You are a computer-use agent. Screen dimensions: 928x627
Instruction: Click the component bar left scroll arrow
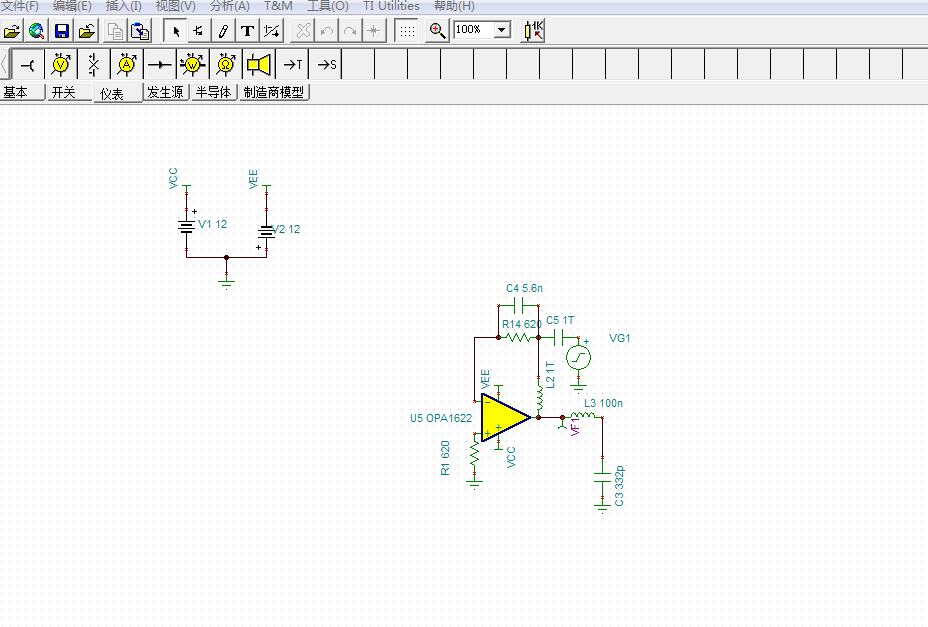click(x=4, y=64)
